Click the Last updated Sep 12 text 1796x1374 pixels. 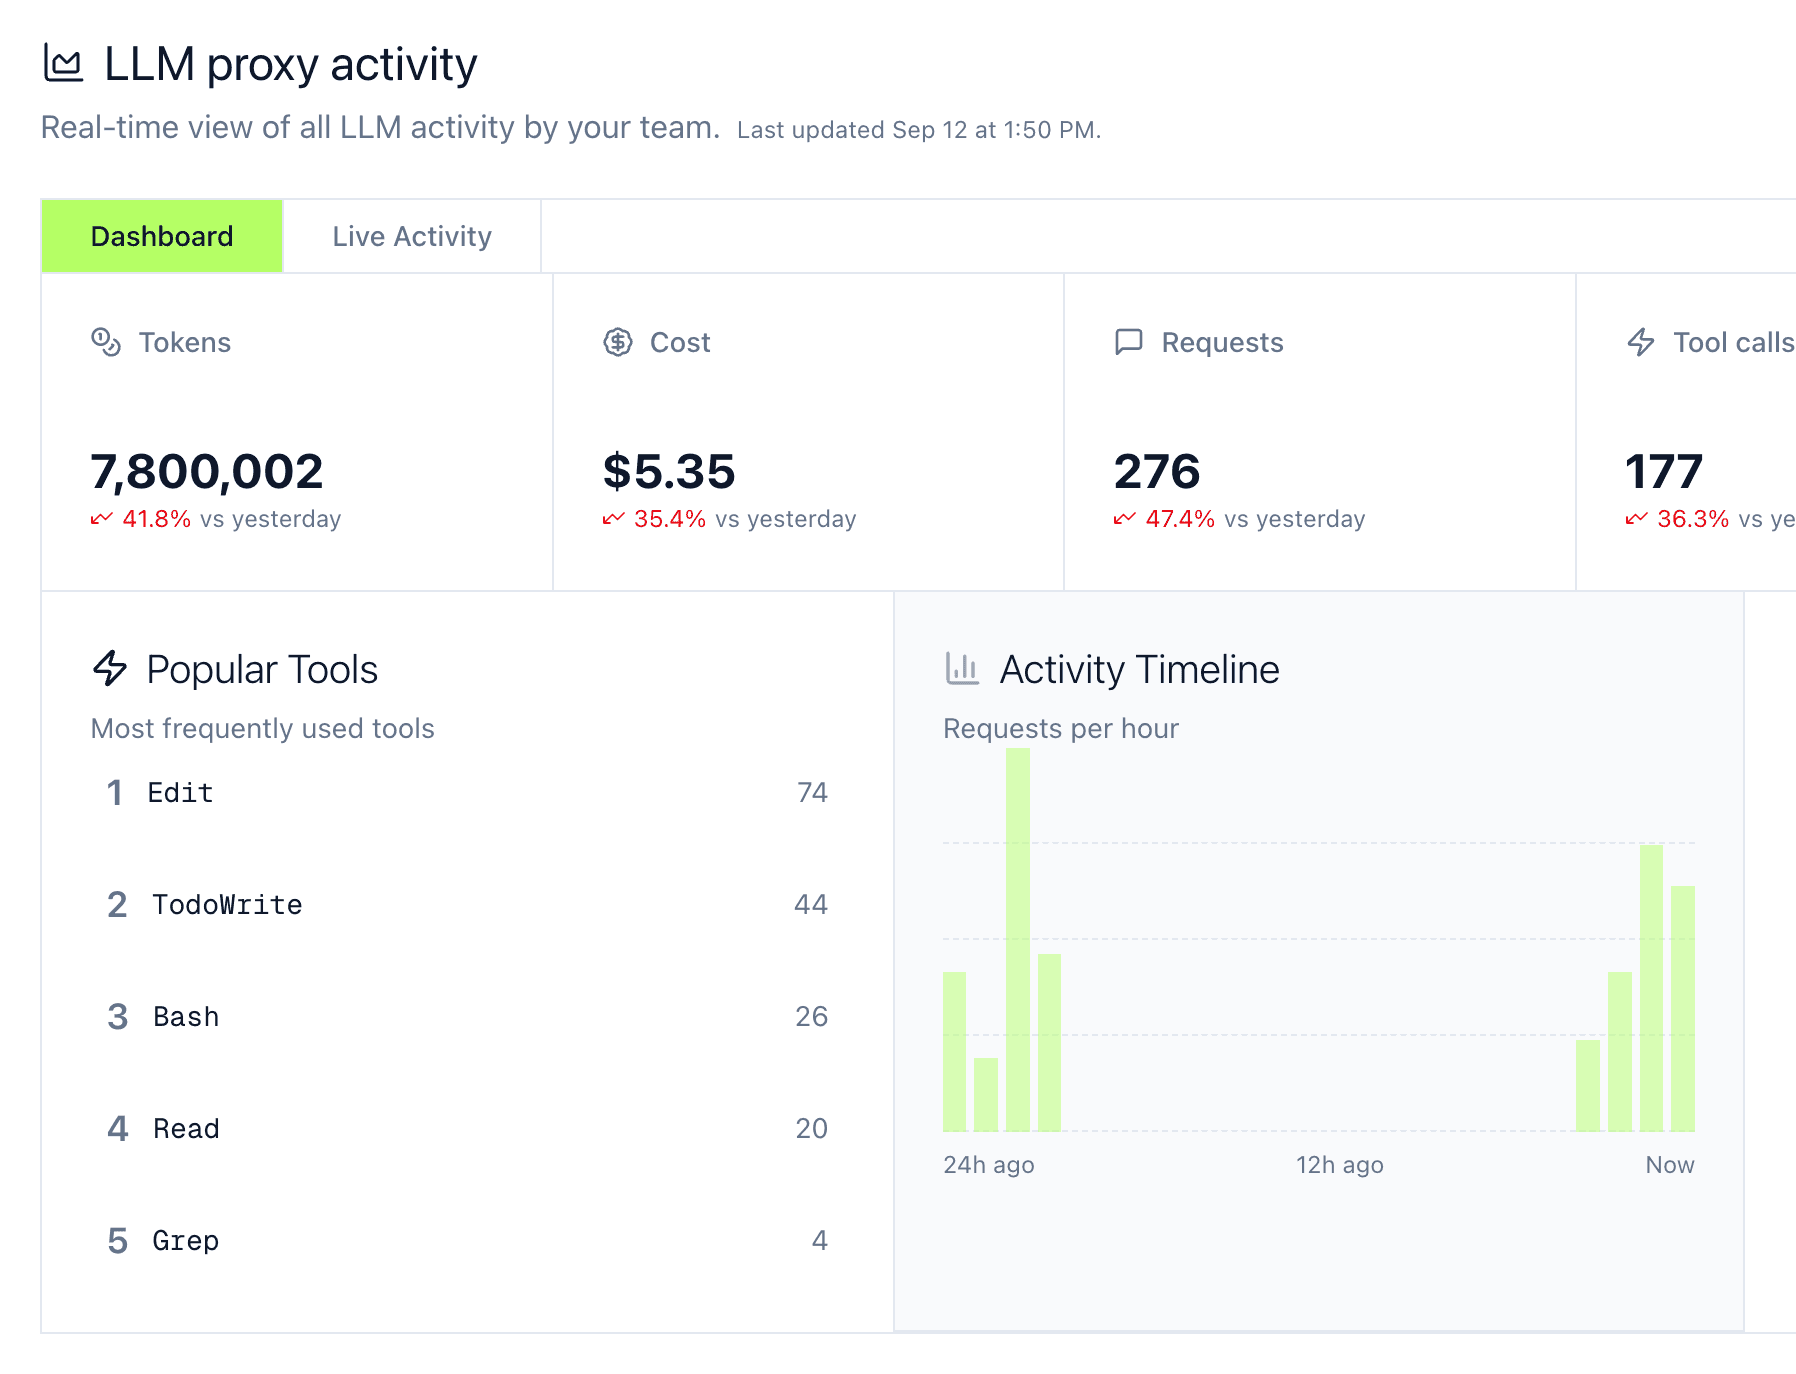click(916, 129)
